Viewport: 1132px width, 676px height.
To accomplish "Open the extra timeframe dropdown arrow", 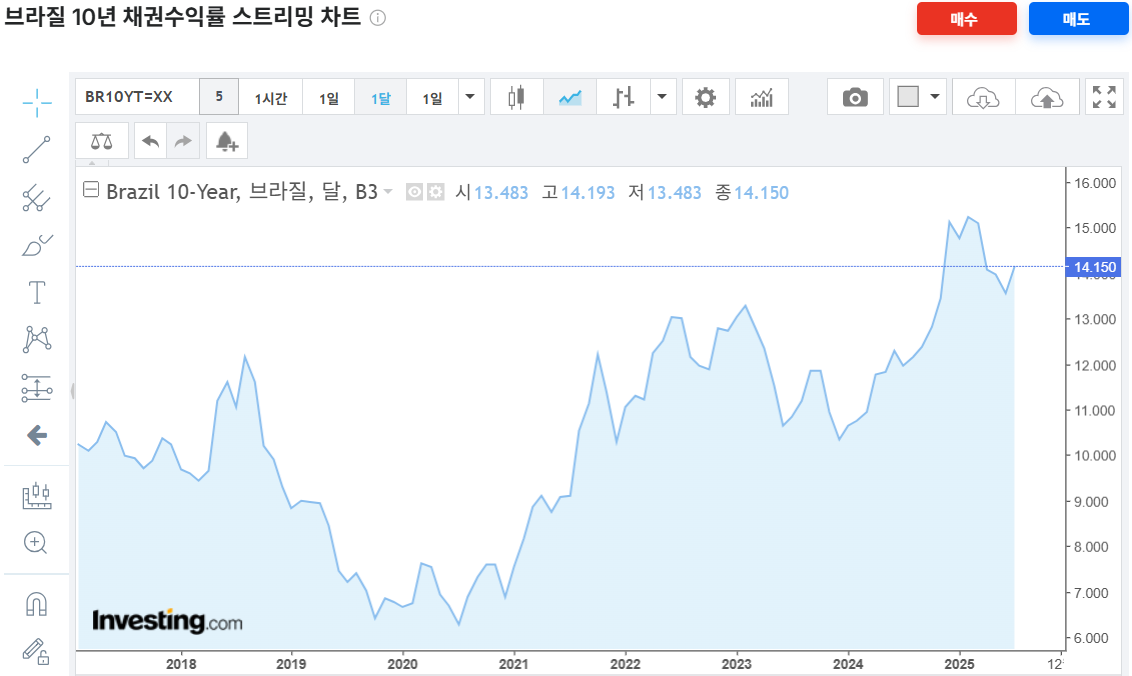I will point(468,96).
